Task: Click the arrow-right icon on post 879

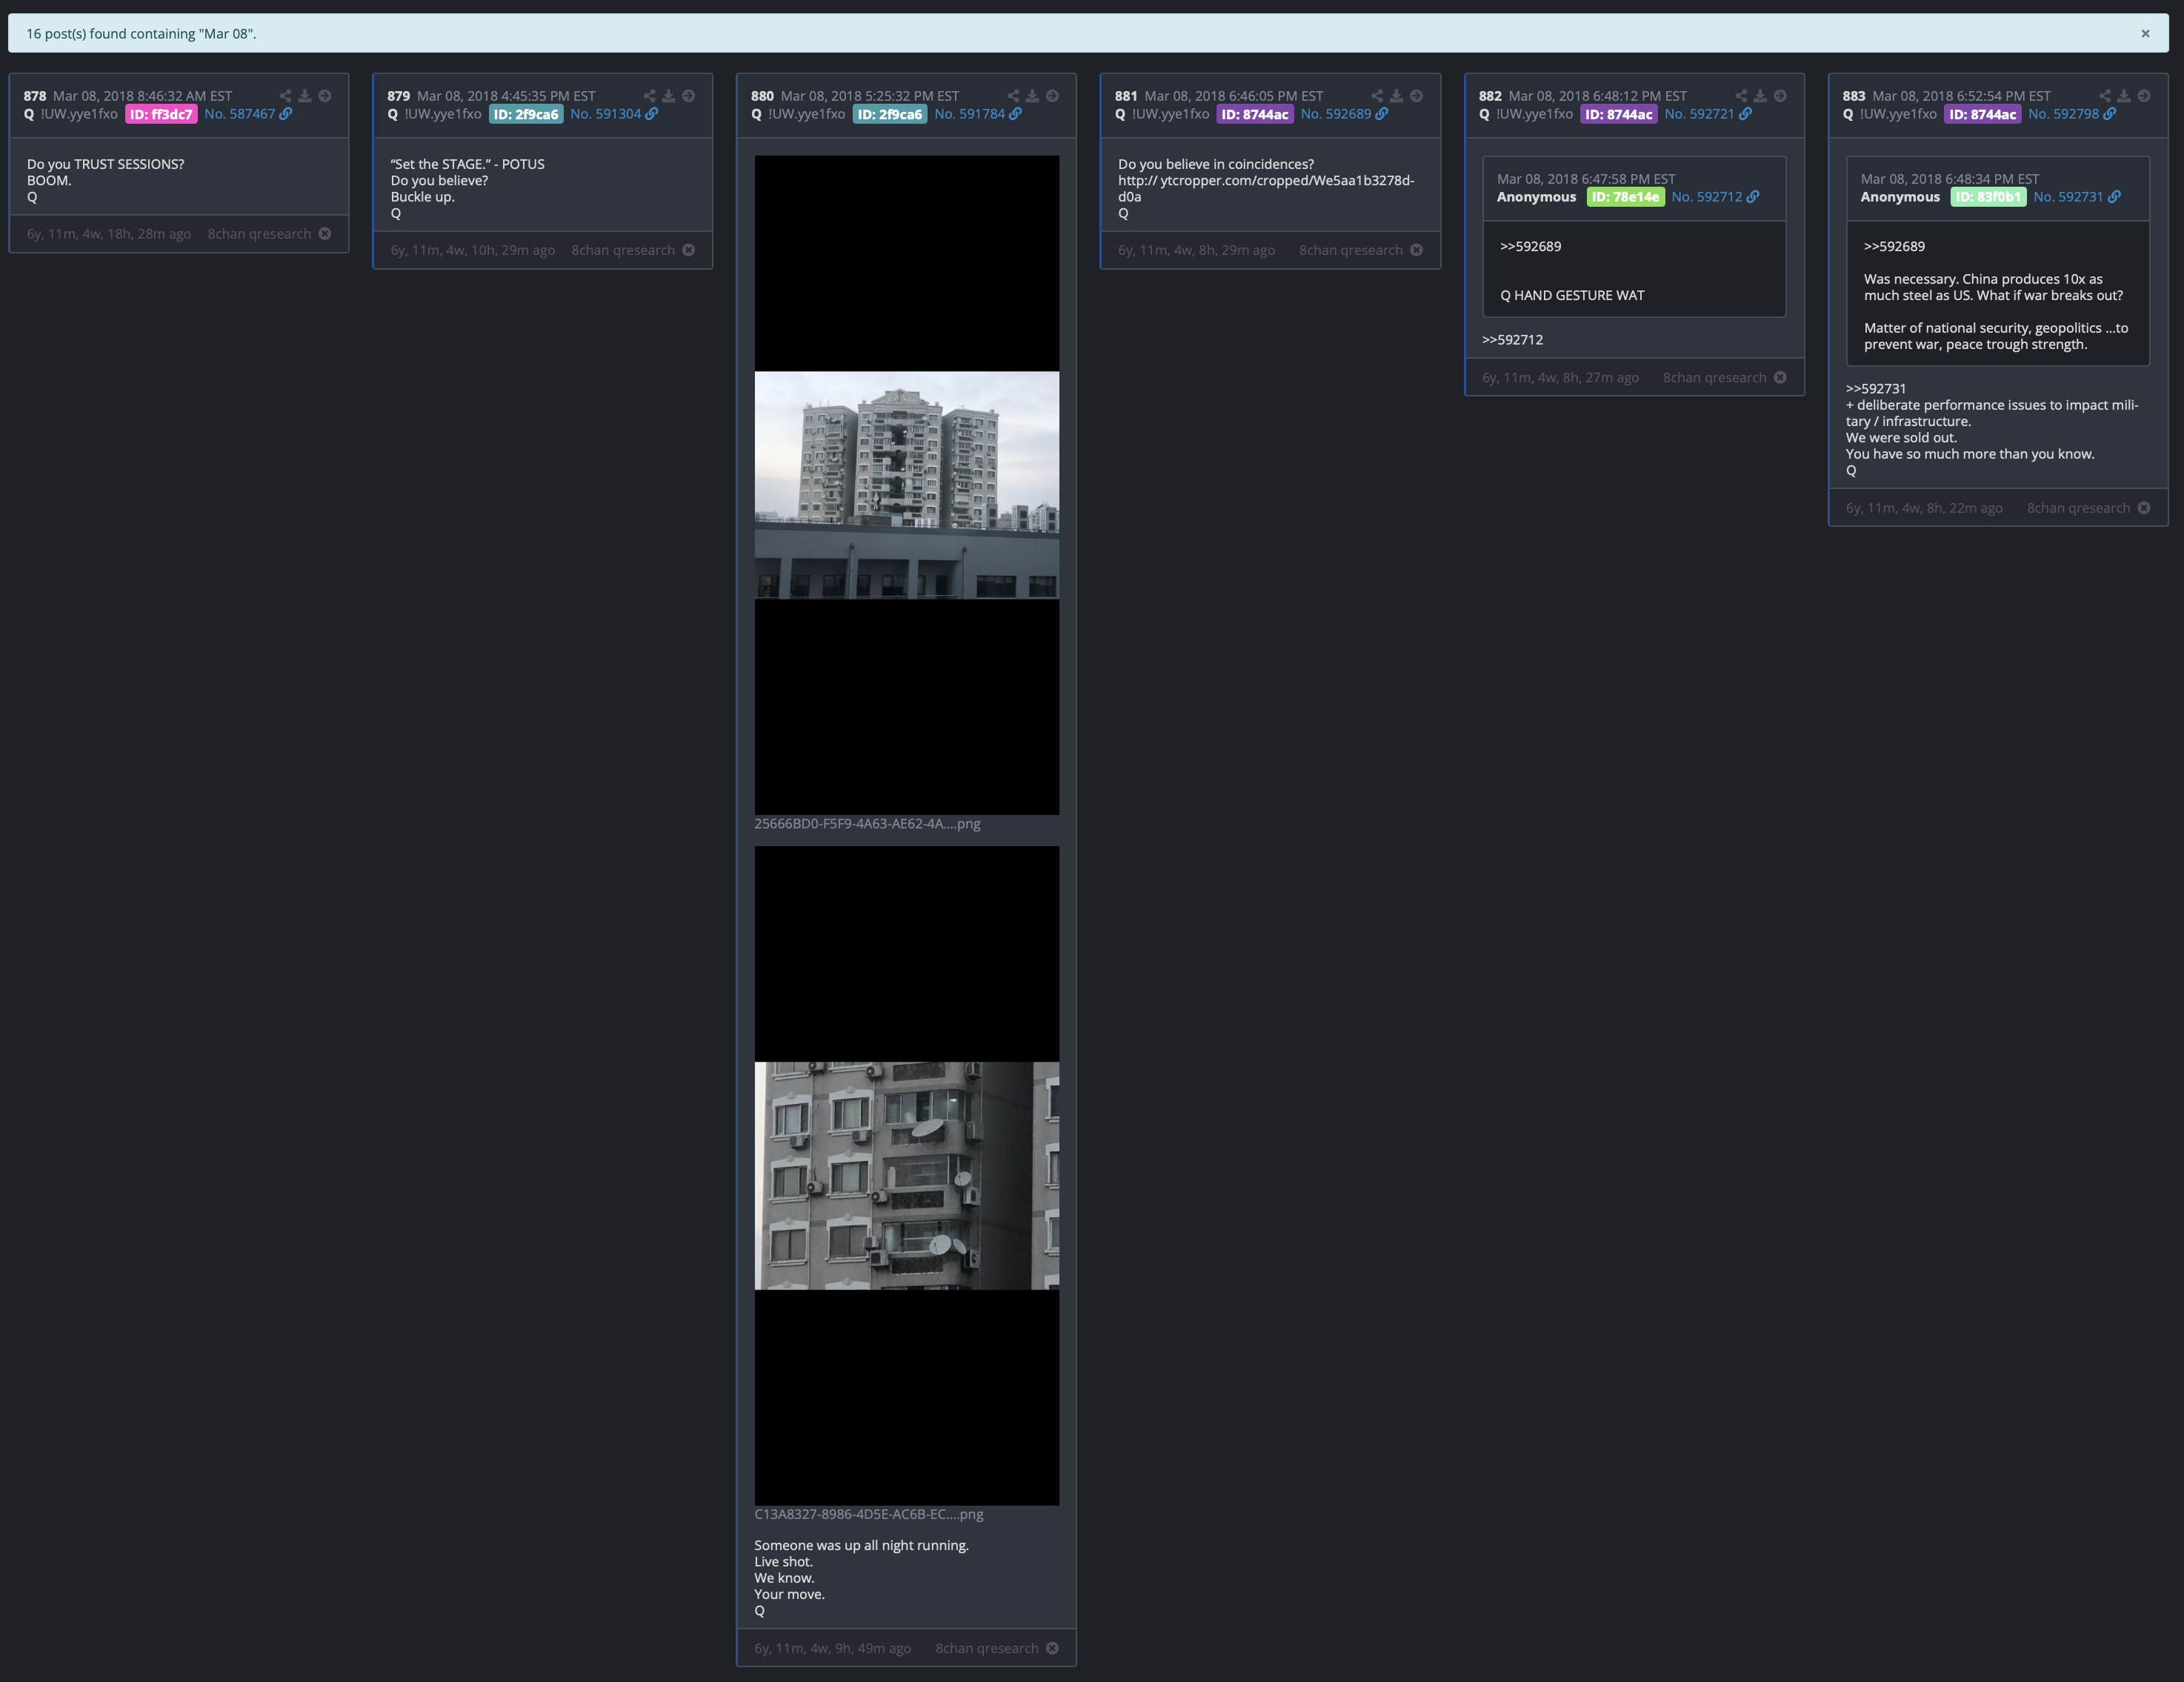Action: coord(689,96)
